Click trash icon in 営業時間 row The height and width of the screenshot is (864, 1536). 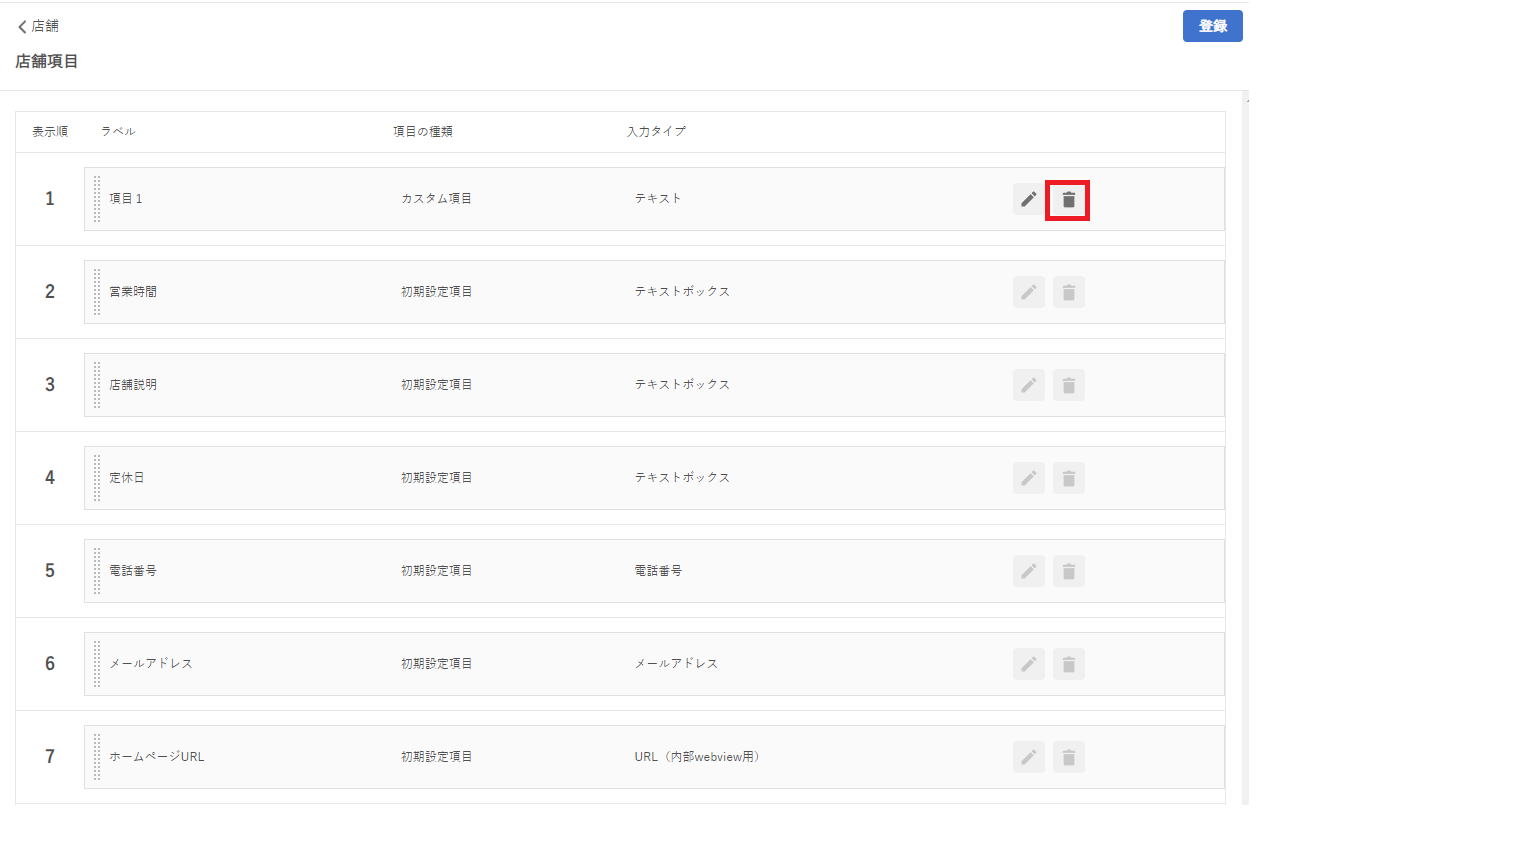1068,292
